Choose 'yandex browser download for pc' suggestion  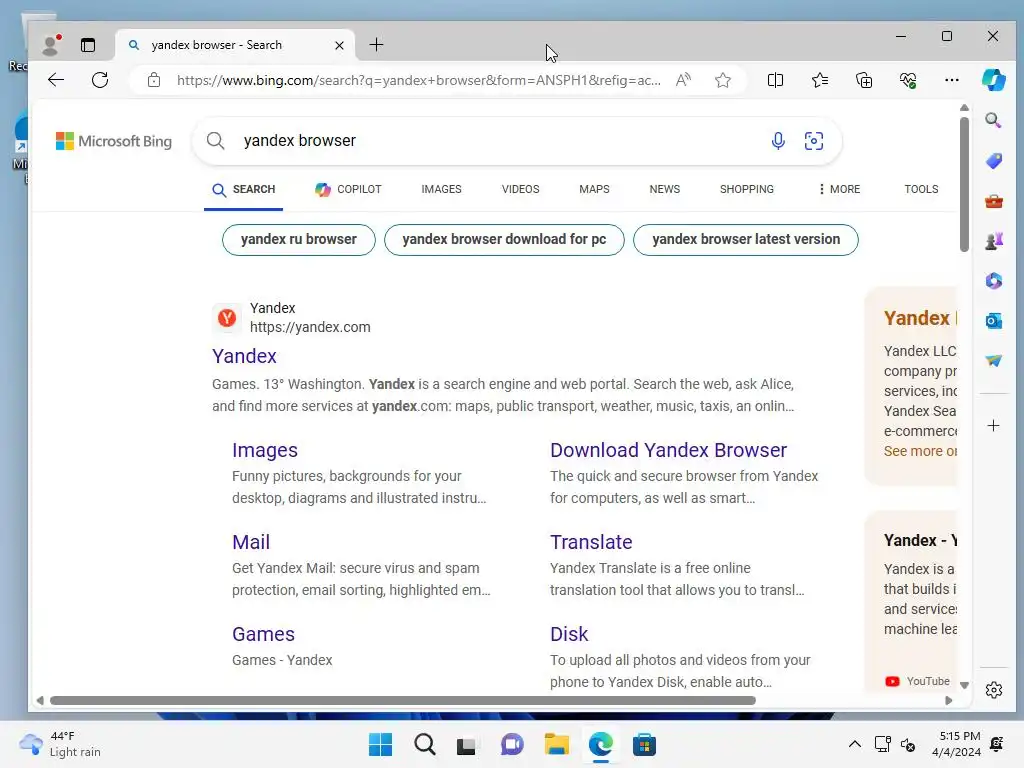click(504, 240)
